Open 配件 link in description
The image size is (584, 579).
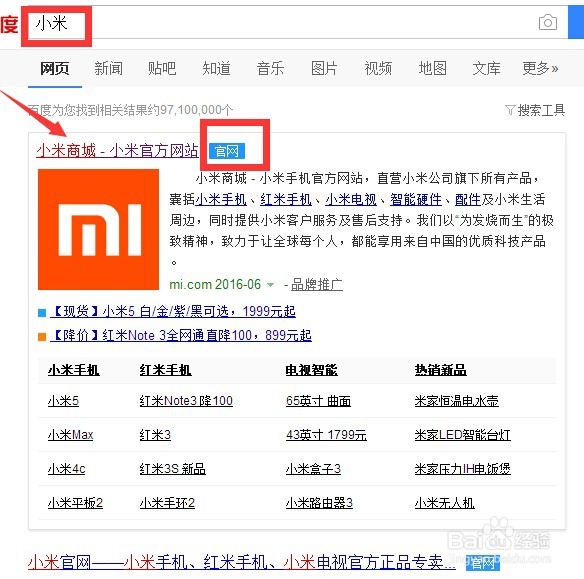[468, 200]
